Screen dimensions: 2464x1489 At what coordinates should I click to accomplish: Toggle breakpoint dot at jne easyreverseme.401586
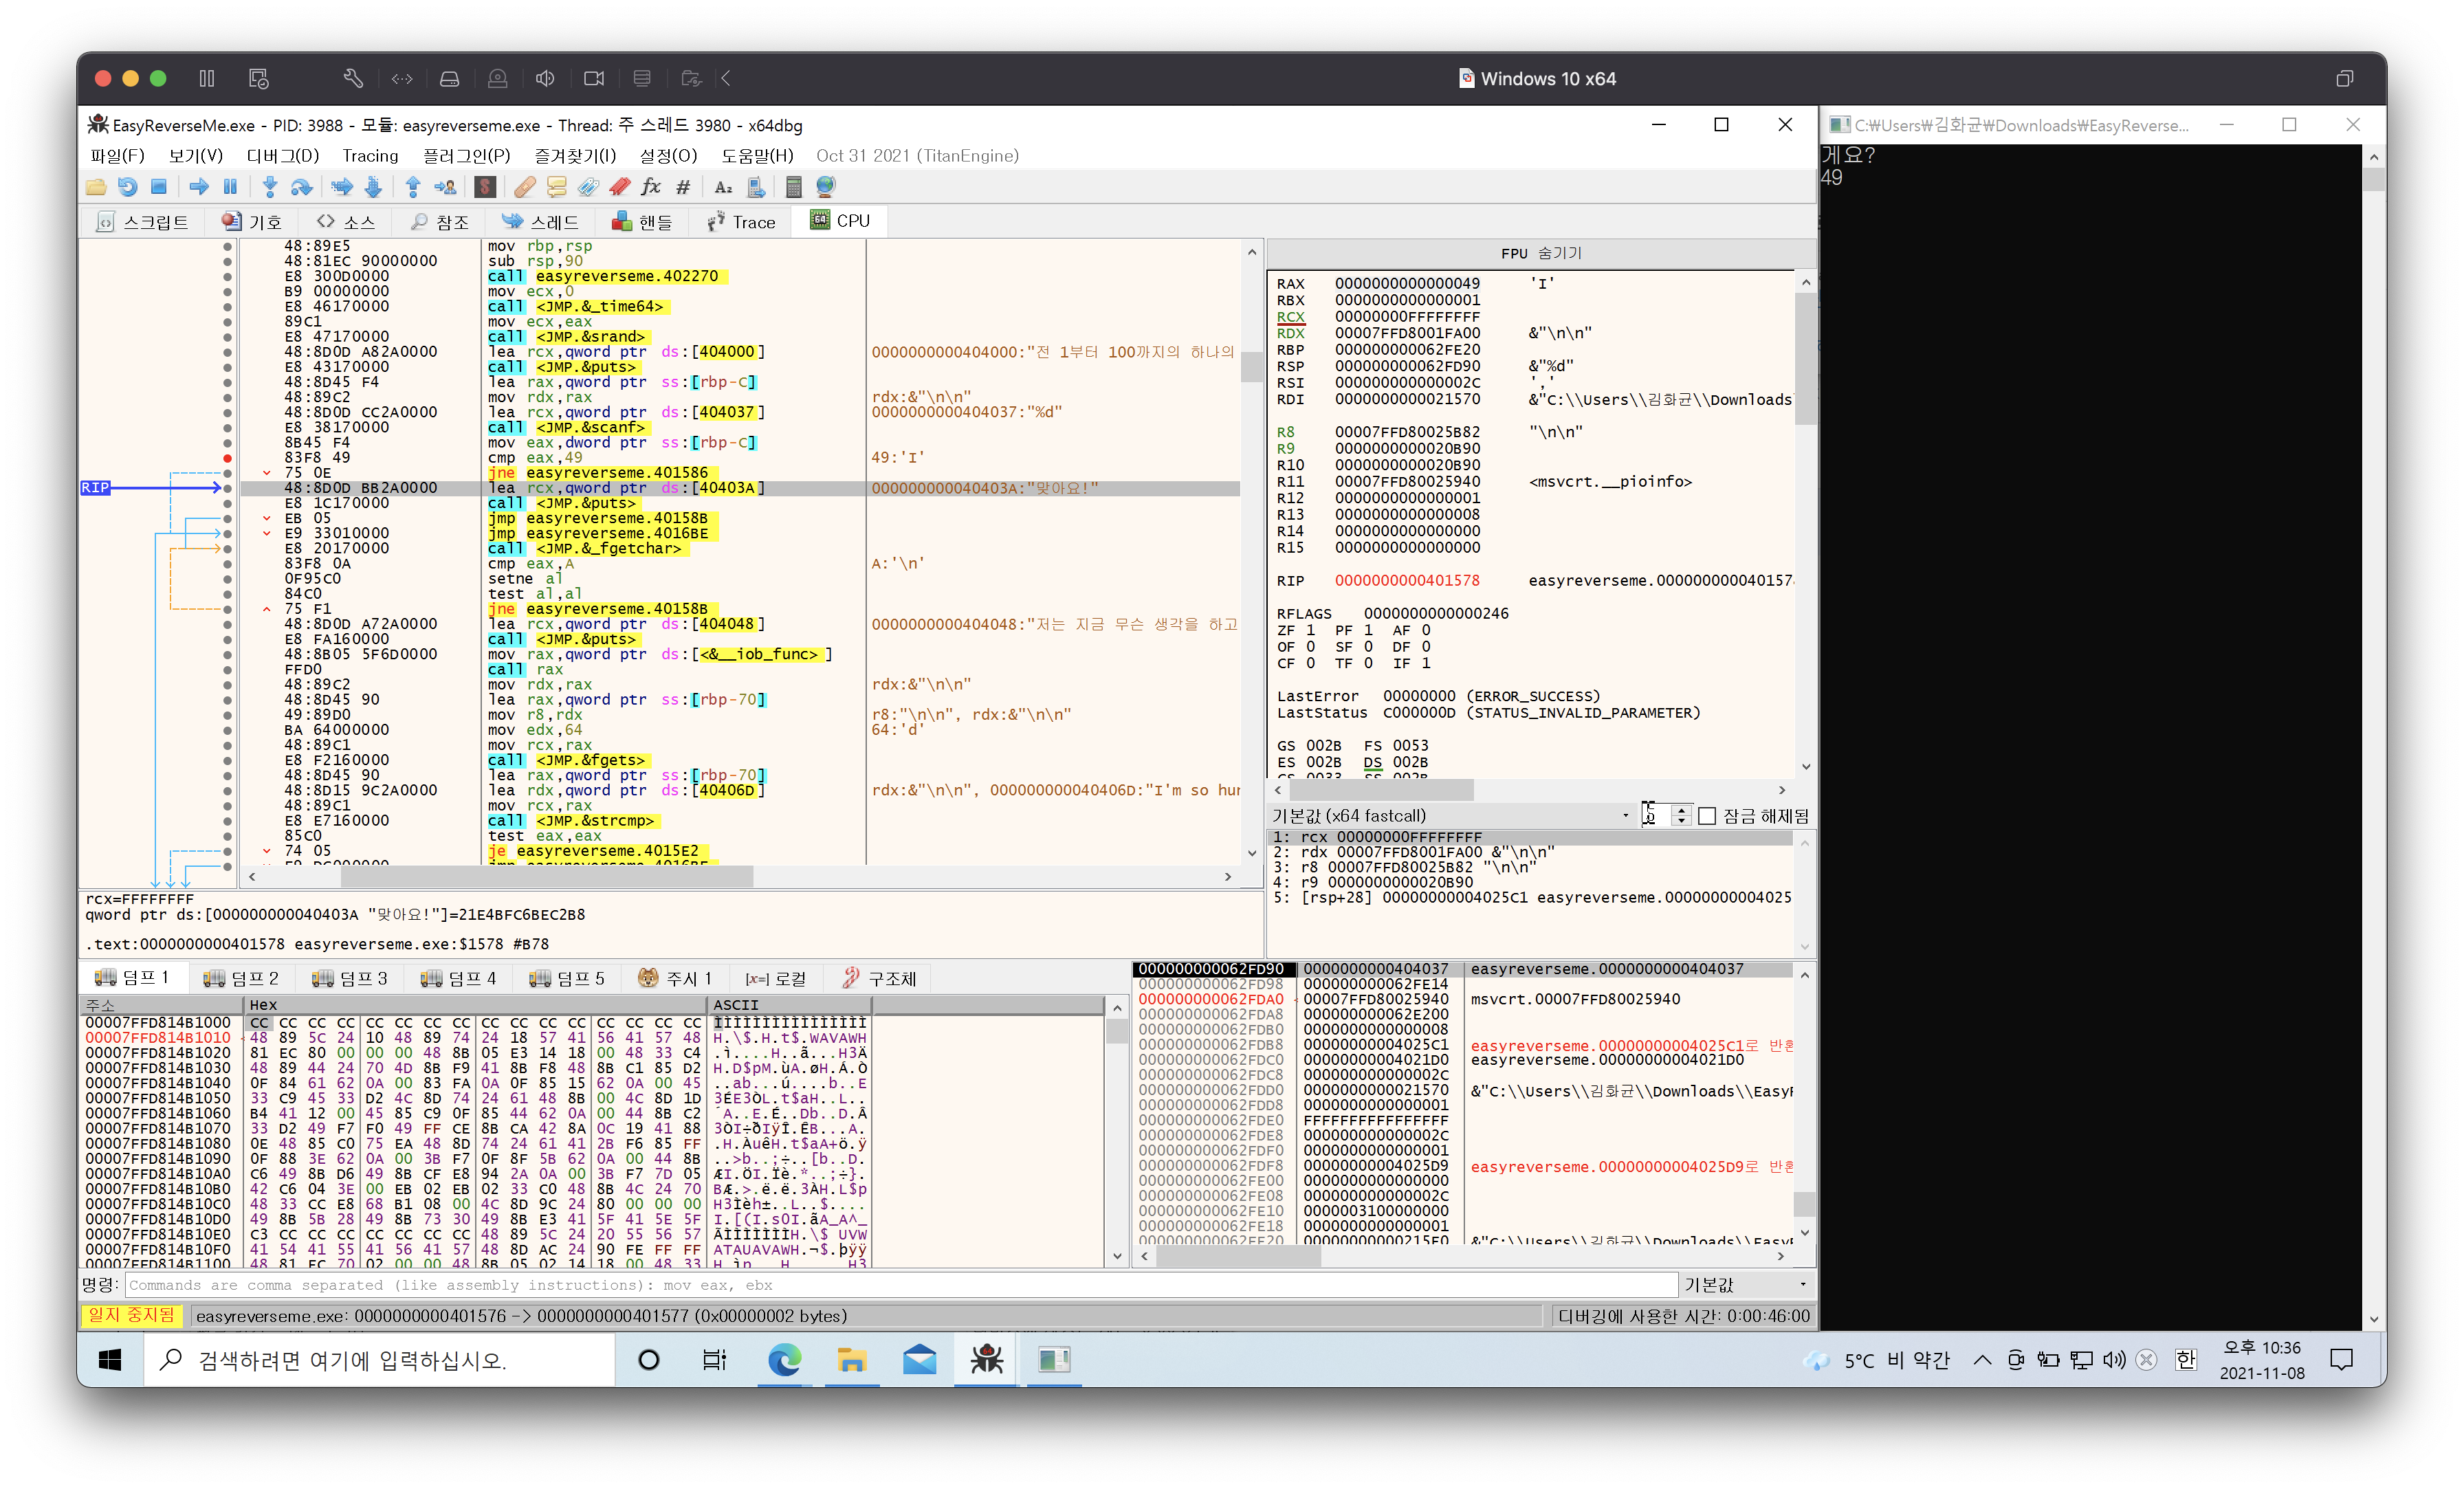[x=227, y=473]
